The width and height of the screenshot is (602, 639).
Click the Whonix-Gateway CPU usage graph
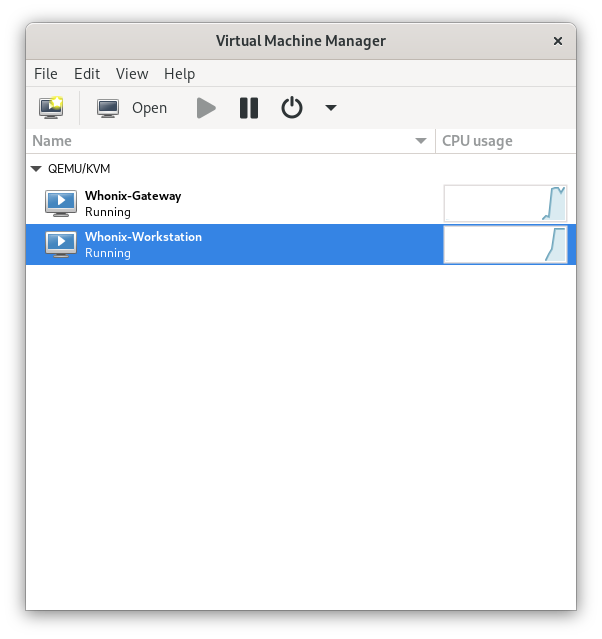(x=505, y=203)
